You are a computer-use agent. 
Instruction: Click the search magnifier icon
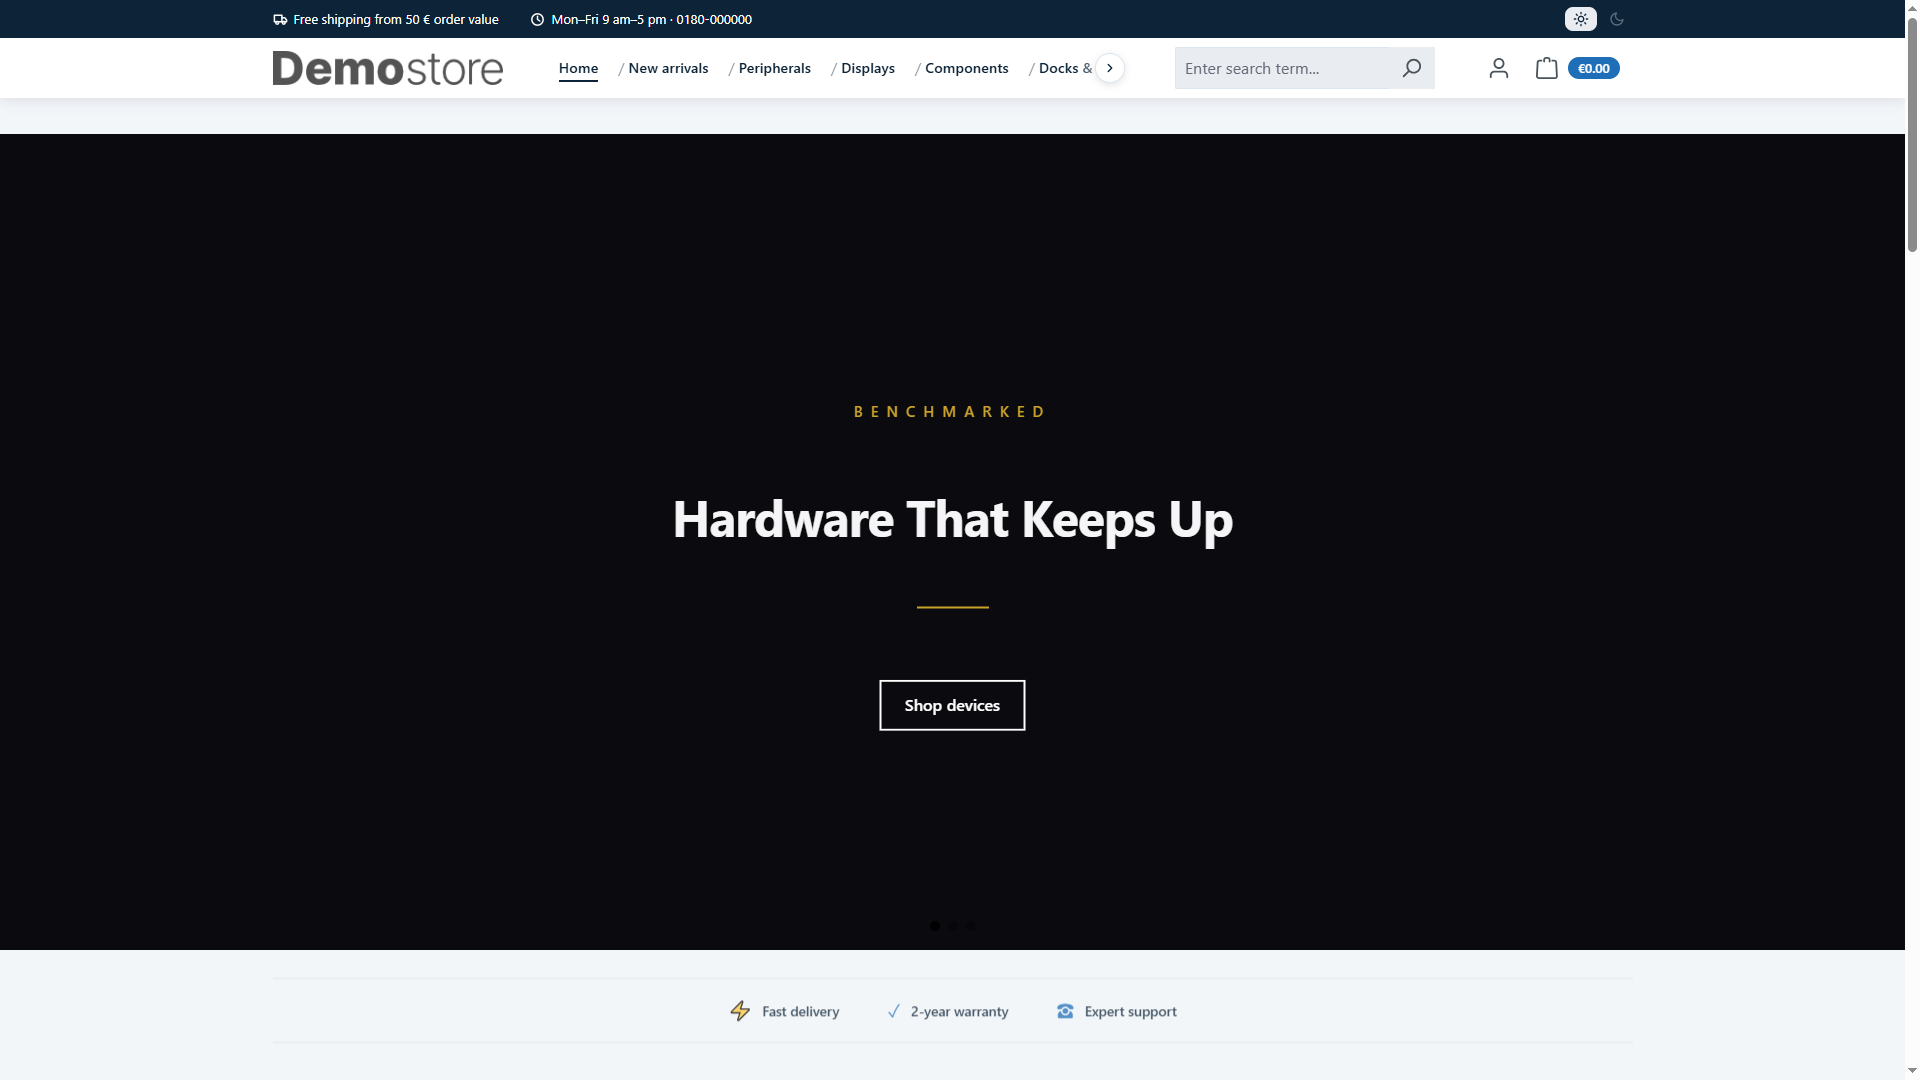[x=1411, y=68]
